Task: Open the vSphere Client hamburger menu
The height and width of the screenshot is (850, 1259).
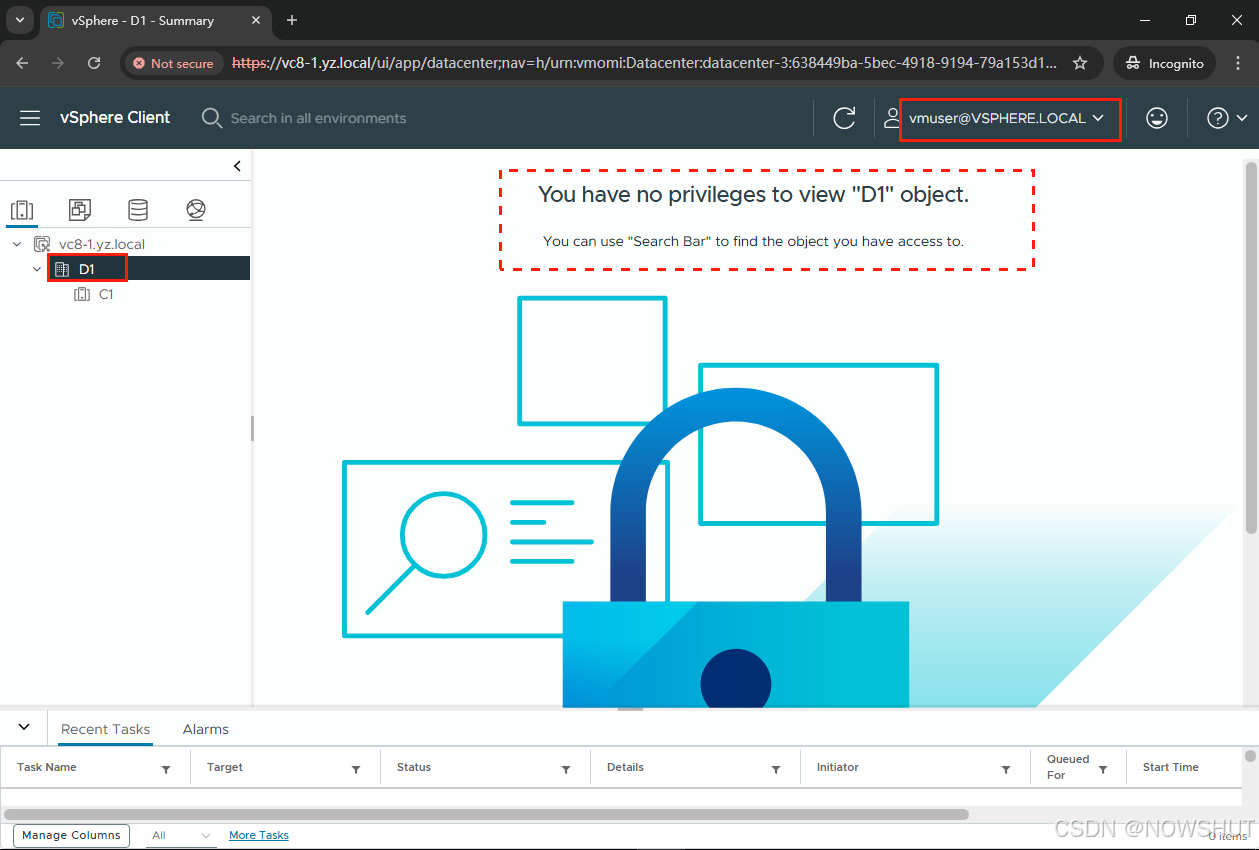Action: pyautogui.click(x=30, y=118)
